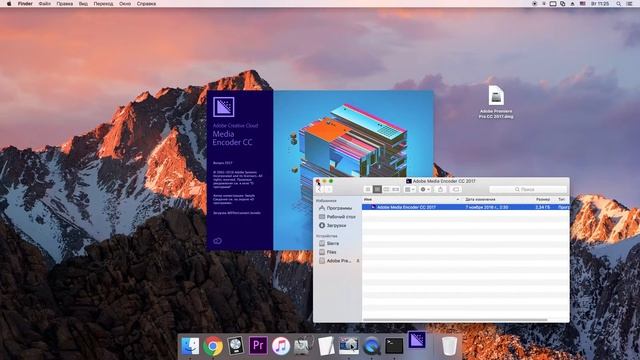Switch Finder to list view
This screenshot has height=360, width=640.
377,189
